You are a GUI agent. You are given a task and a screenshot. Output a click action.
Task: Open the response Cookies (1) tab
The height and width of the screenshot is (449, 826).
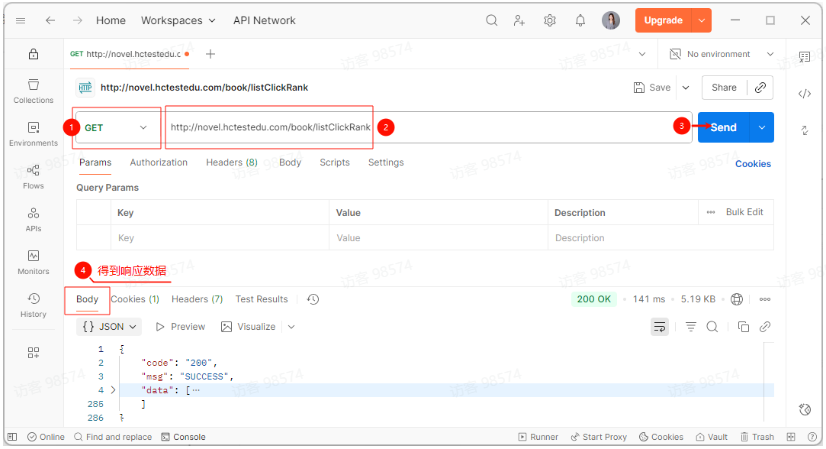135,299
